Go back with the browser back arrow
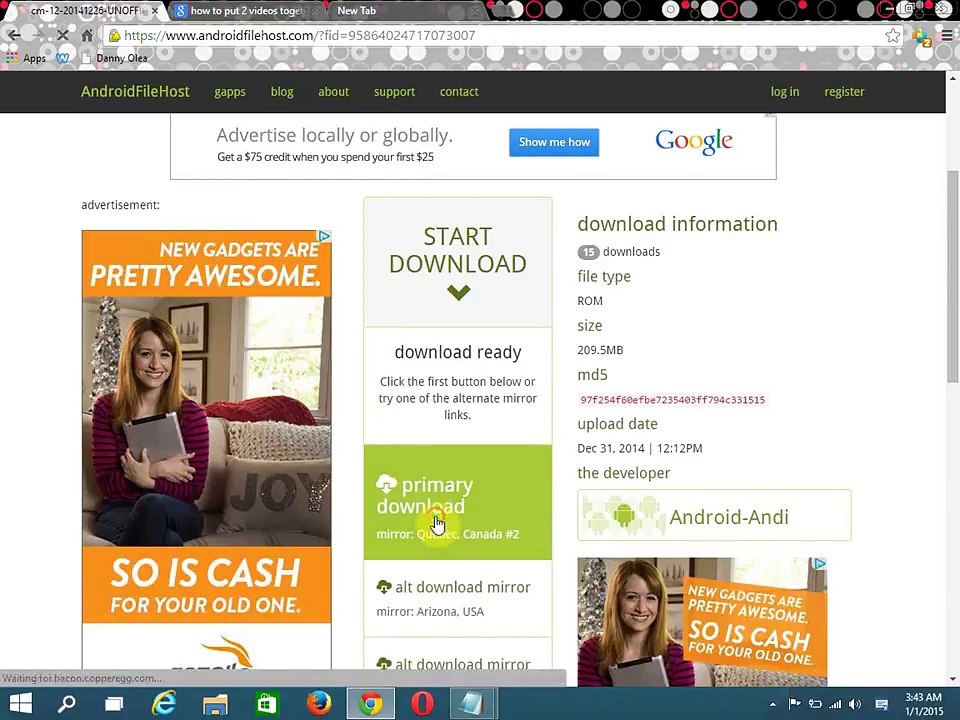The image size is (960, 720). 14,35
